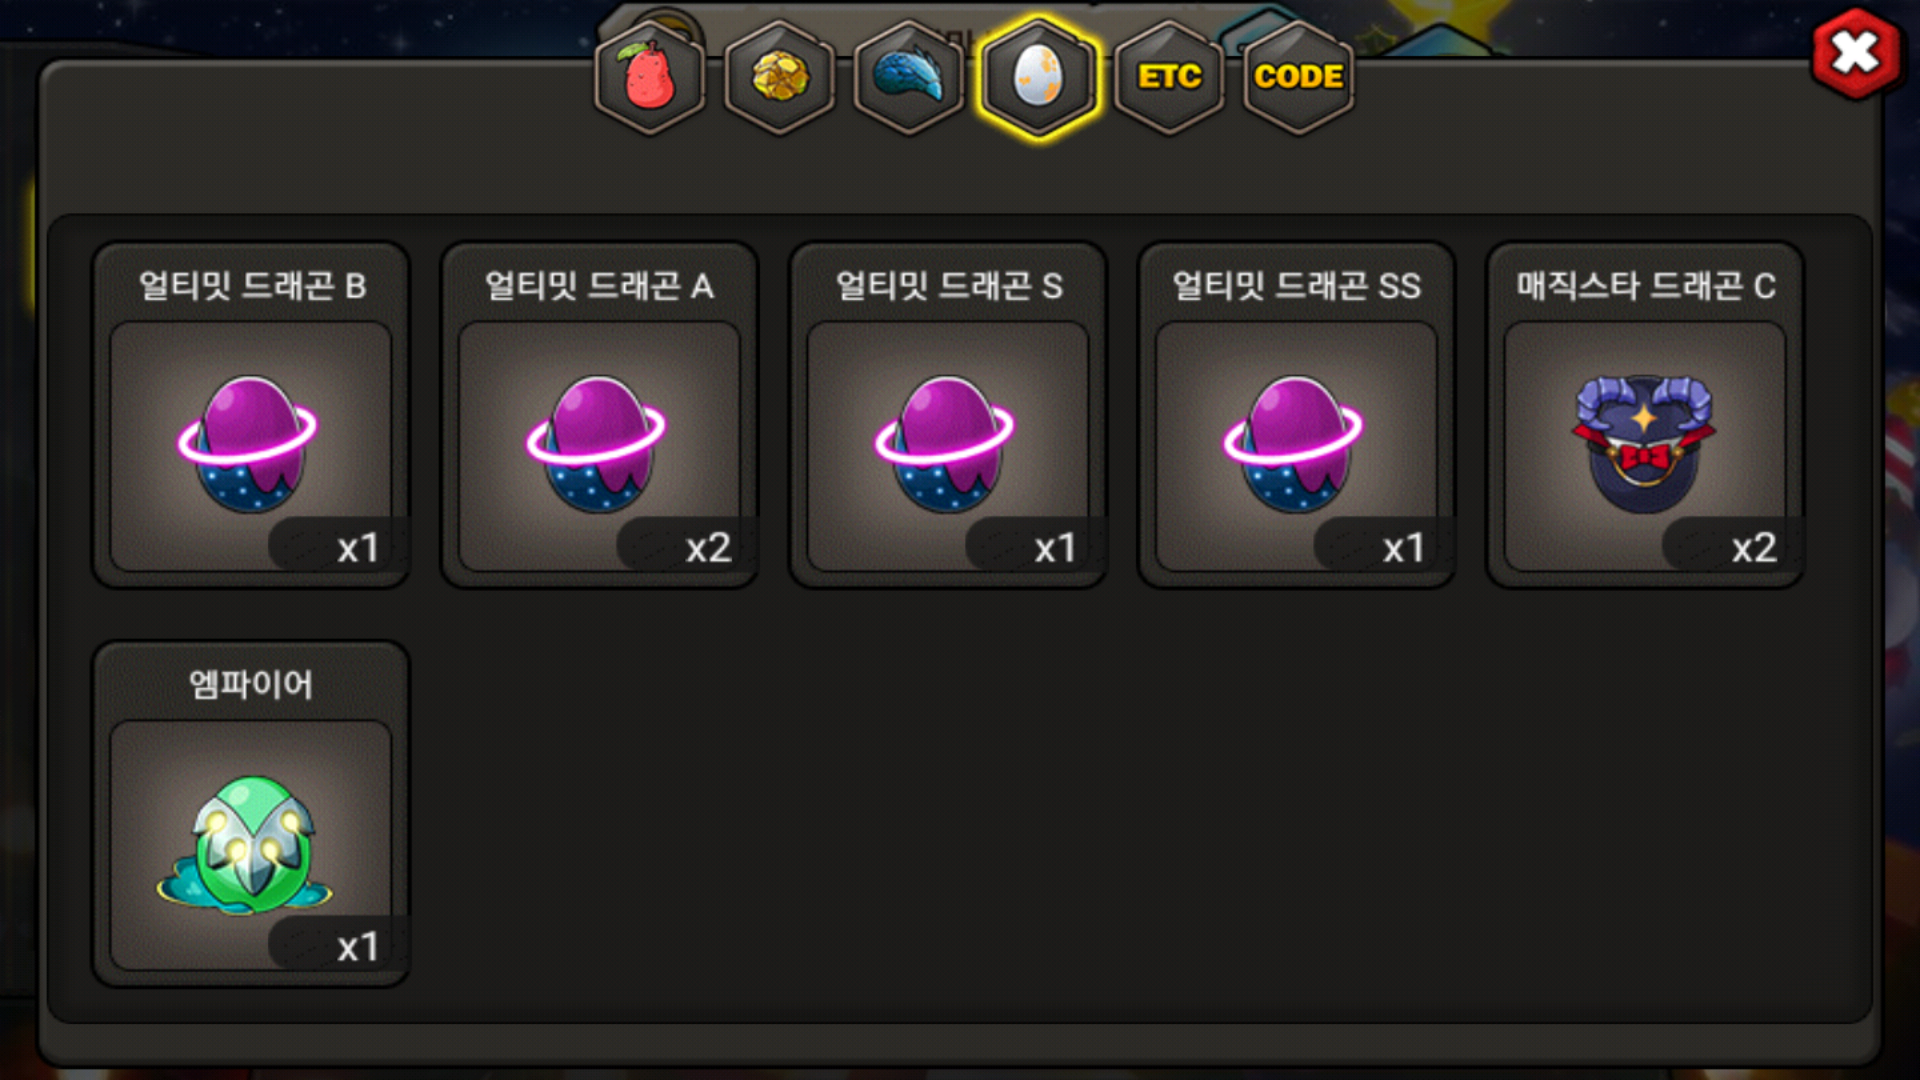1920x1080 pixels.
Task: Choose the 얼티밋 드래곤 S egg icon
Action: coord(946,443)
